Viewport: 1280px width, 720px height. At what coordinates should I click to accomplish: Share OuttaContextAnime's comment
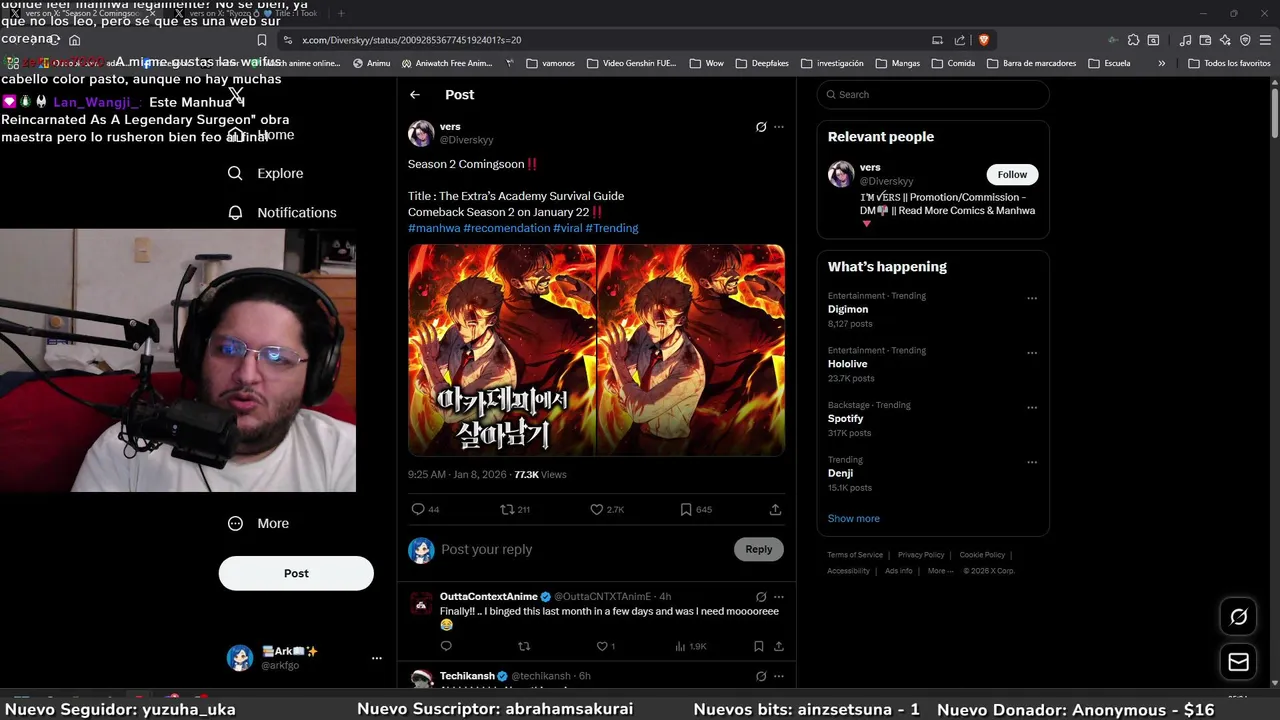click(x=779, y=647)
